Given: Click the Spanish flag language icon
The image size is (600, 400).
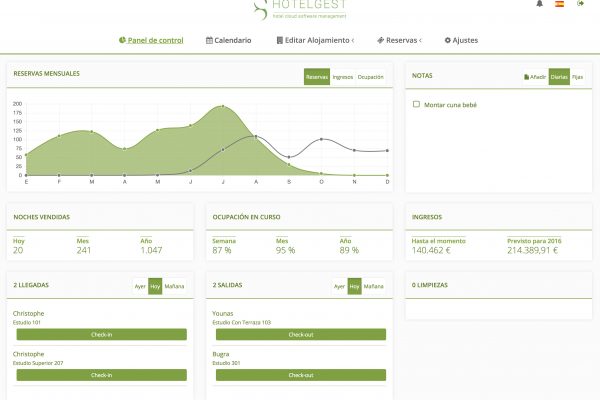Looking at the screenshot, I should pyautogui.click(x=559, y=4).
